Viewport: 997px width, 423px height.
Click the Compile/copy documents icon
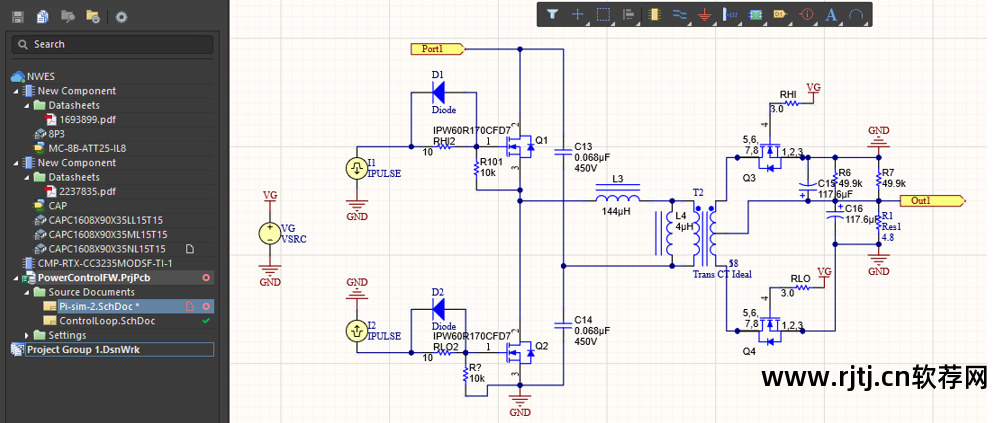pyautogui.click(x=43, y=17)
